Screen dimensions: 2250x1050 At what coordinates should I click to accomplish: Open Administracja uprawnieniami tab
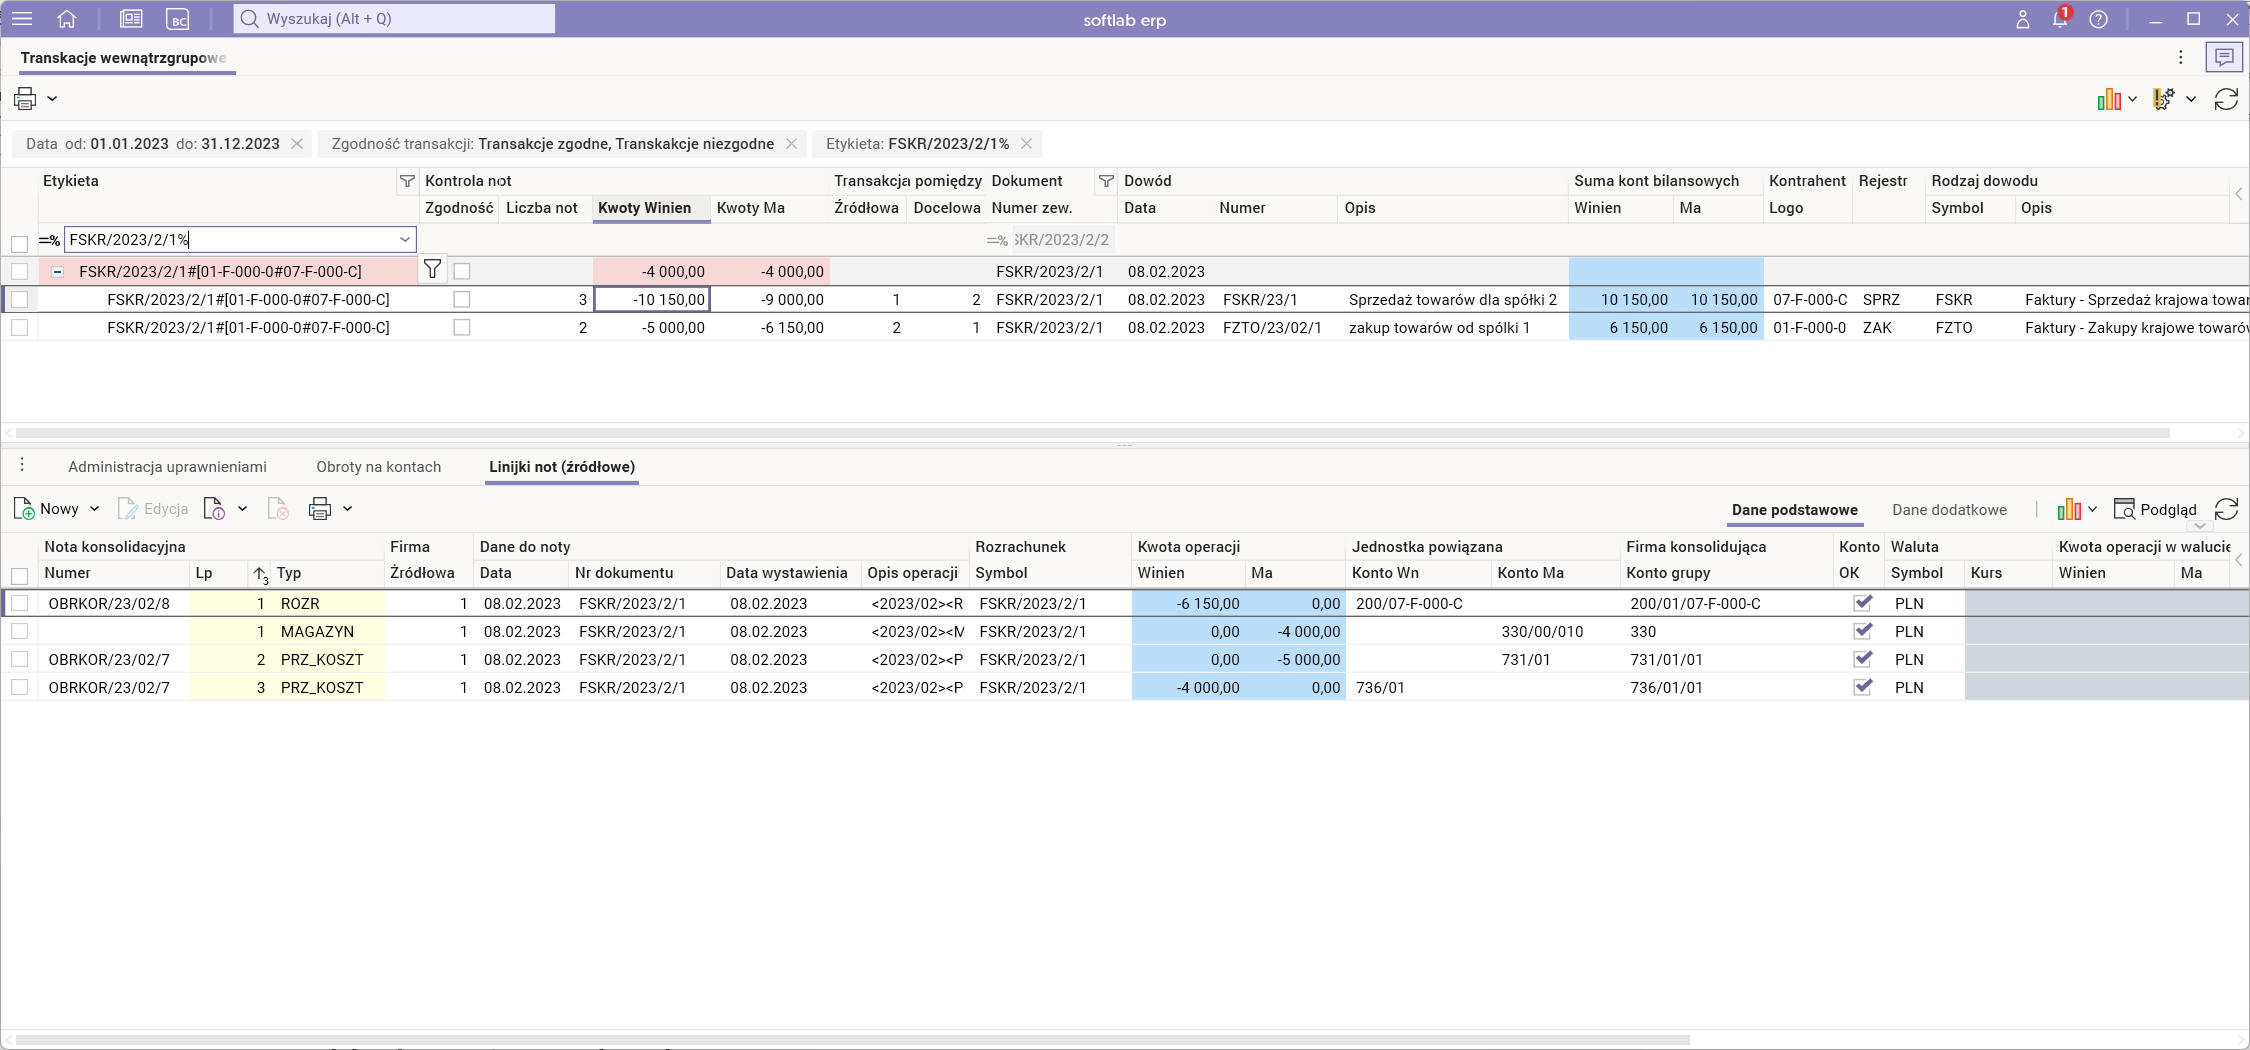167,467
